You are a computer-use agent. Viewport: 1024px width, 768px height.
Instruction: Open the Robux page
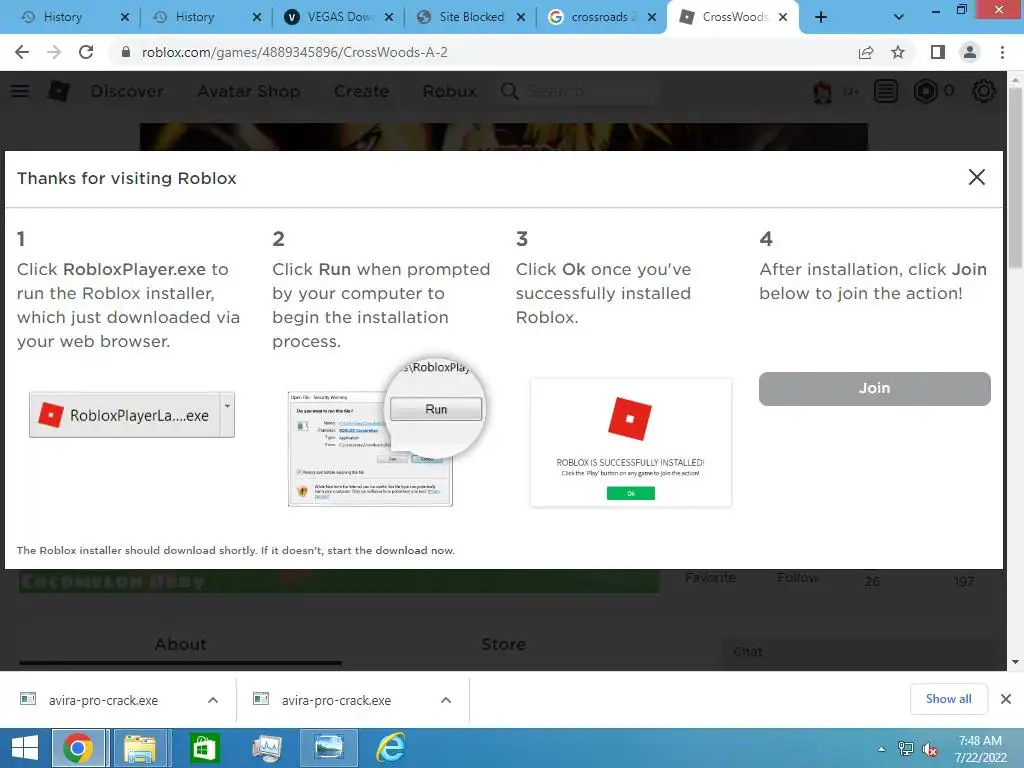[x=449, y=91]
